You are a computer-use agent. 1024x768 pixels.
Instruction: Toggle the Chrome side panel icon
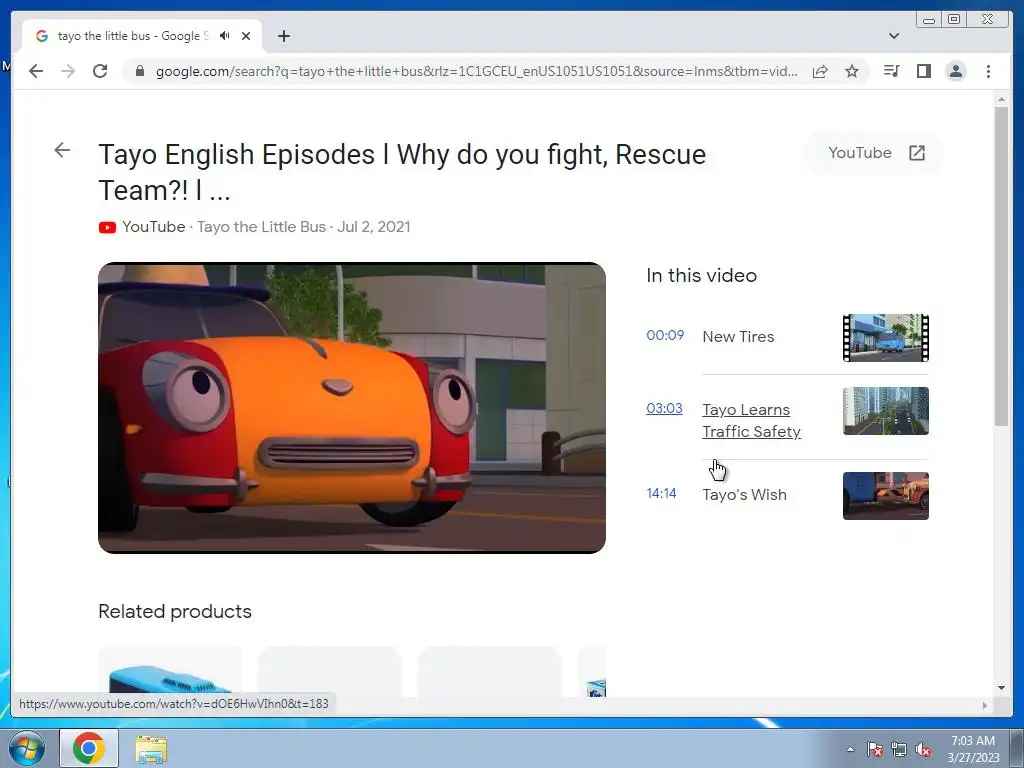[923, 71]
